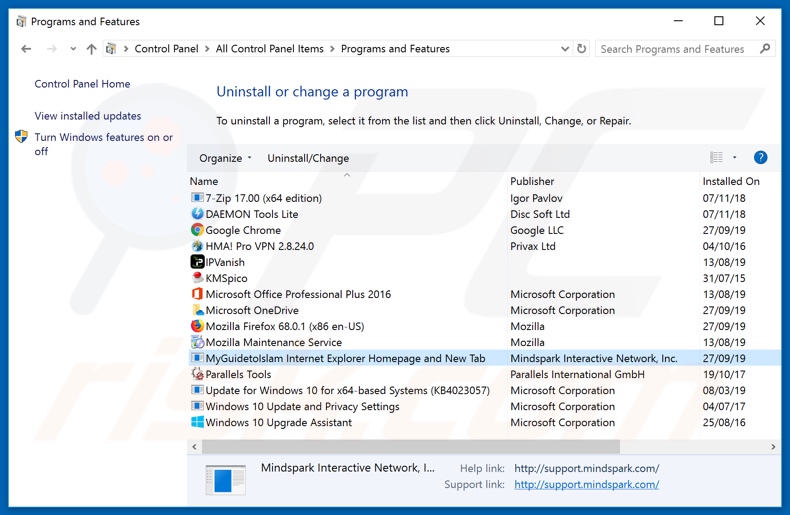
Task: Click the change view layout icon
Action: point(716,158)
